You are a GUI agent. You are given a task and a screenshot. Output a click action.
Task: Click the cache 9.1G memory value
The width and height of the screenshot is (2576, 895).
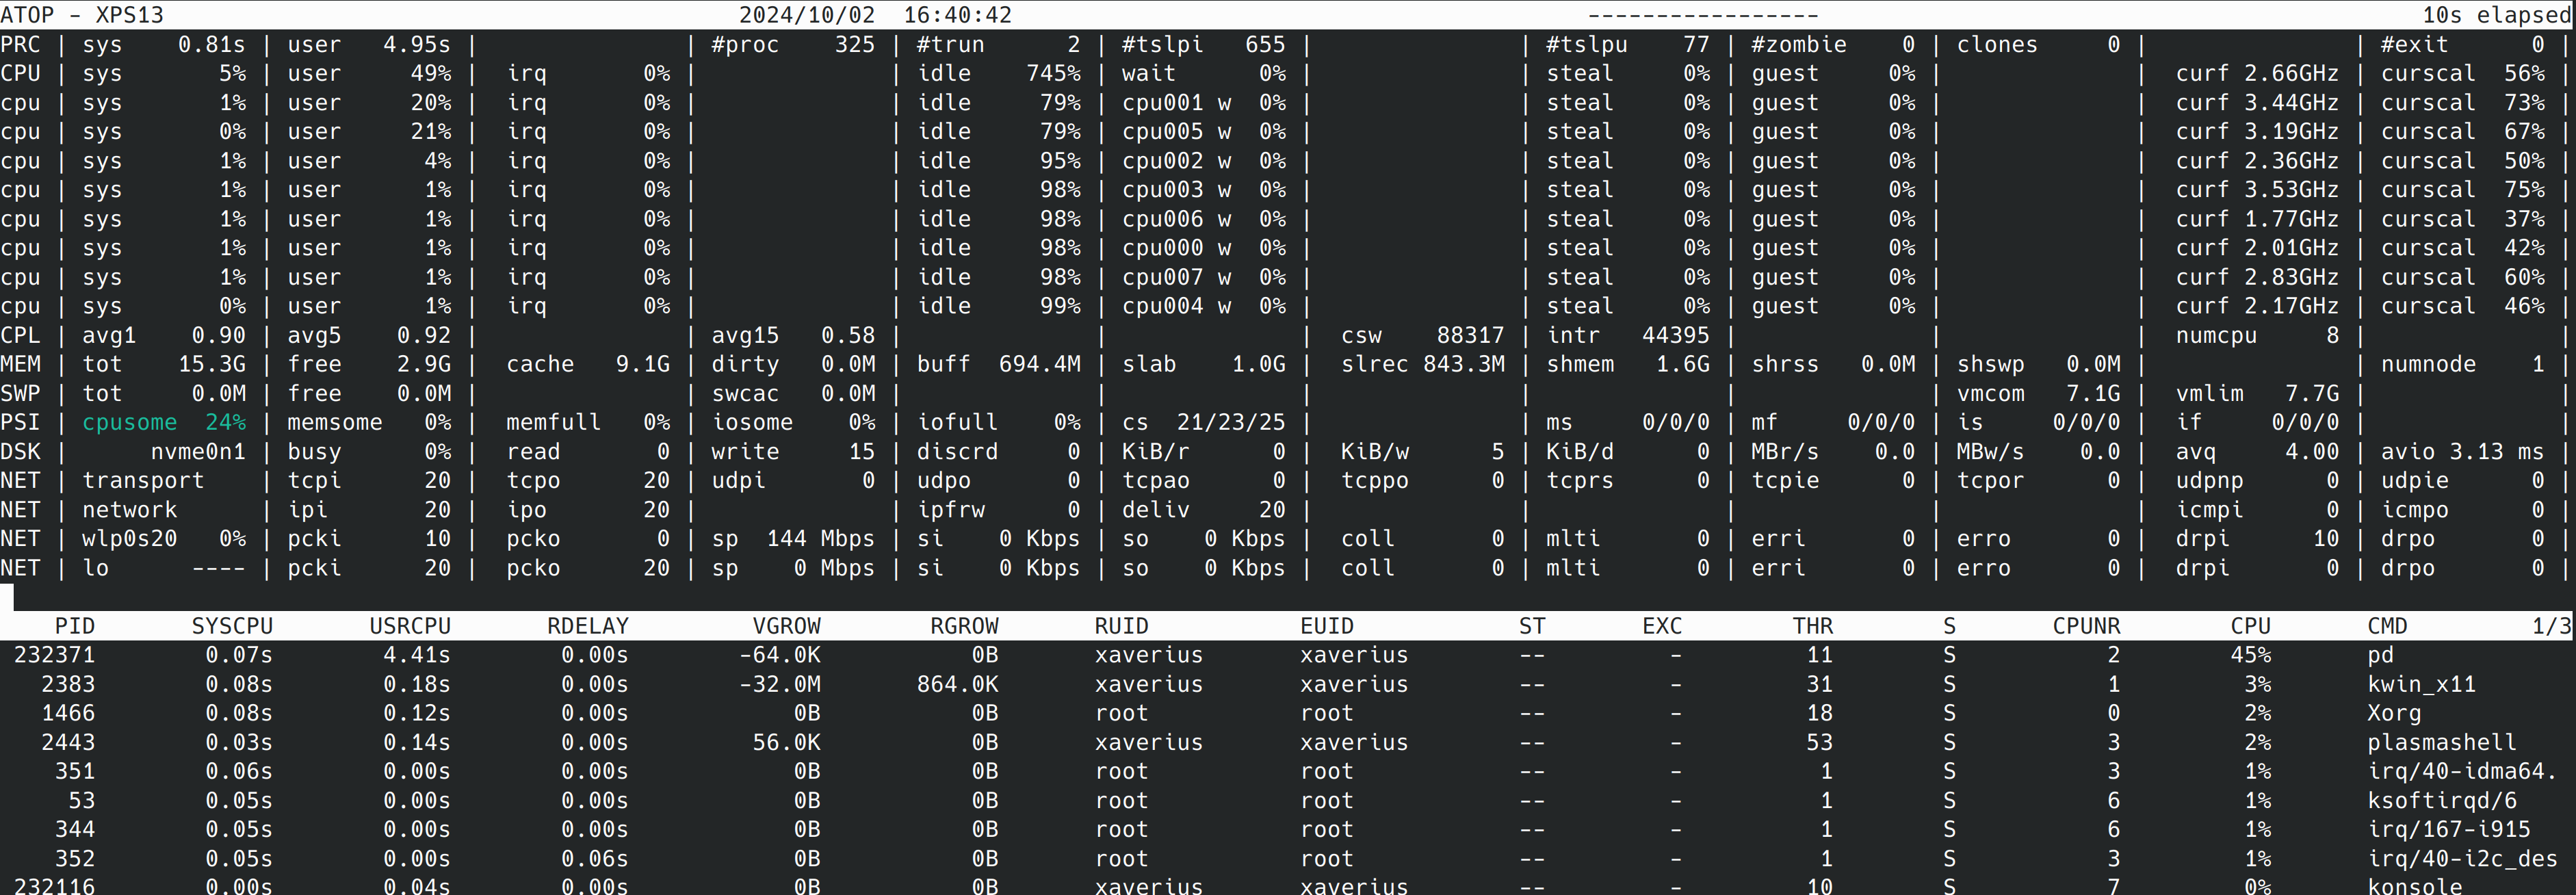pyautogui.click(x=588, y=365)
